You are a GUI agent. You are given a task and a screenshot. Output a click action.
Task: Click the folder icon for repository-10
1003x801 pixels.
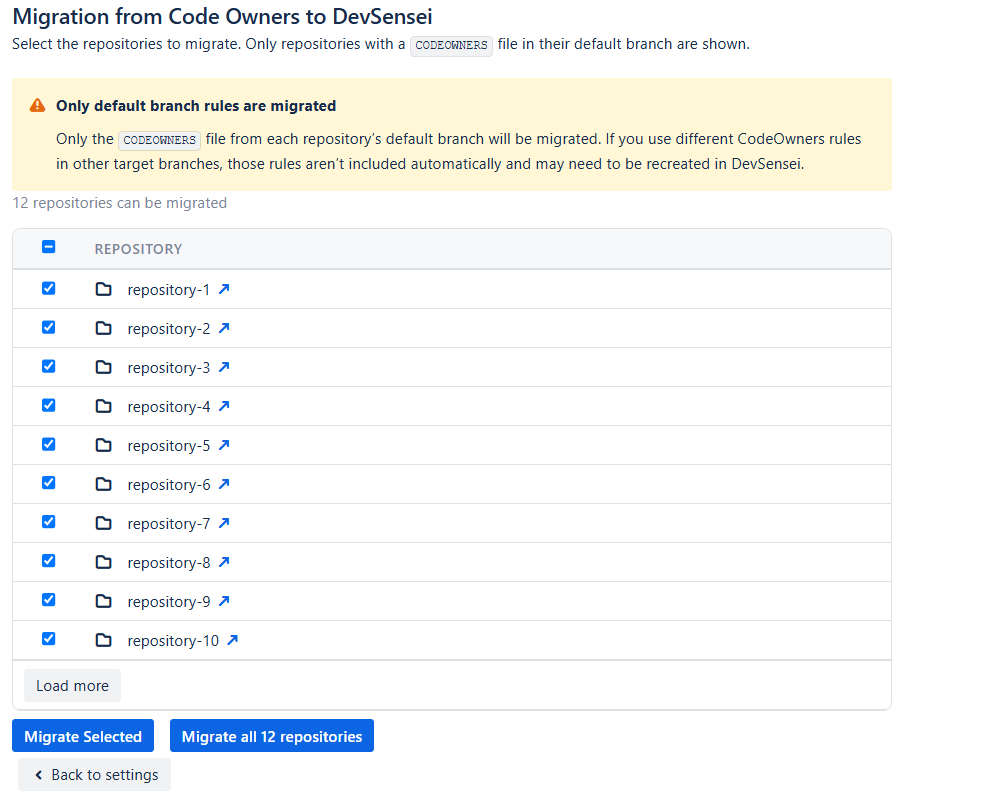[104, 640]
